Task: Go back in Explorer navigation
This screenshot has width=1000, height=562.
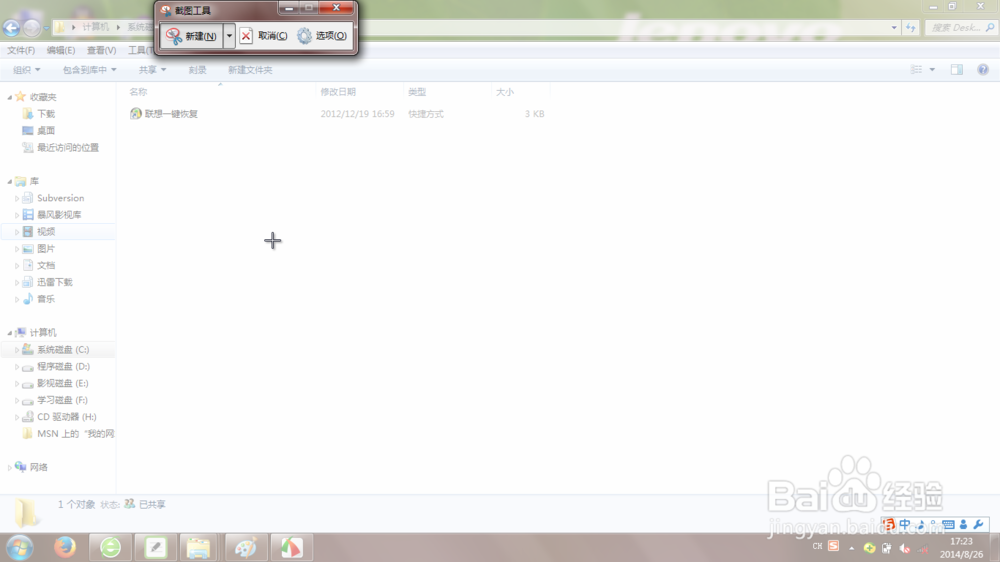Action: [x=11, y=27]
